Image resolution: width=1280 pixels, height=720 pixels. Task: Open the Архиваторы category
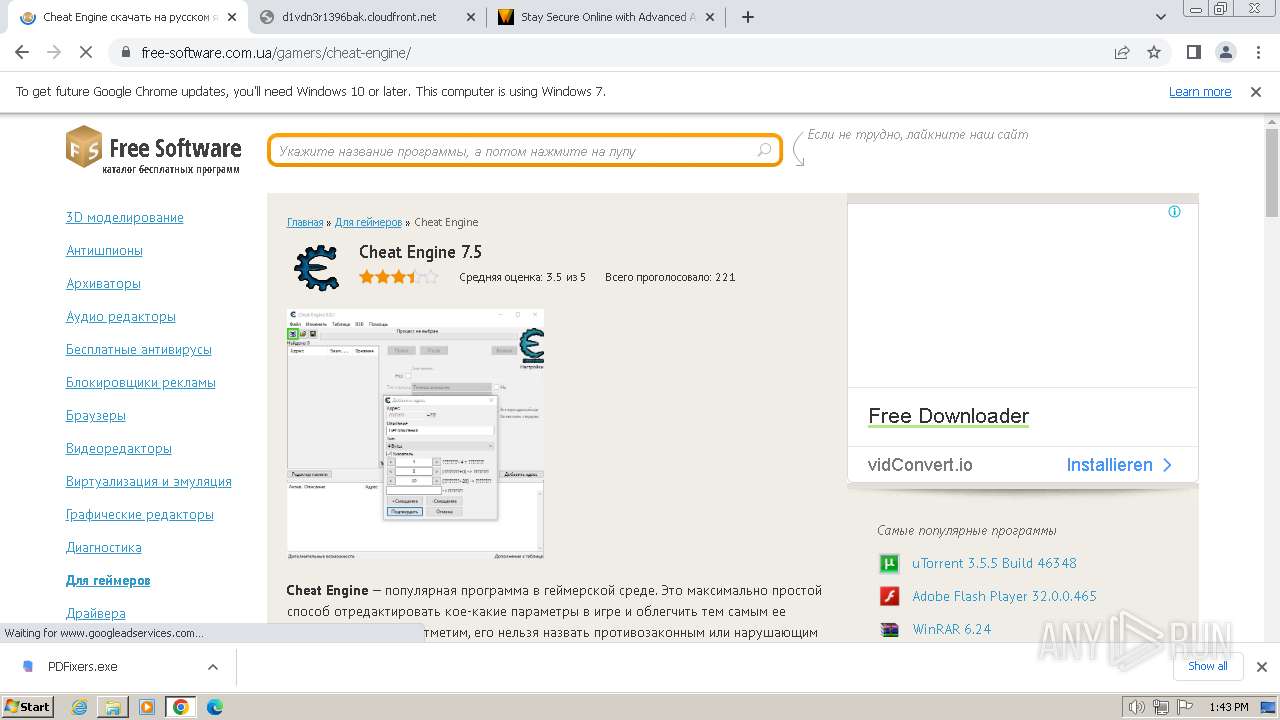(103, 283)
